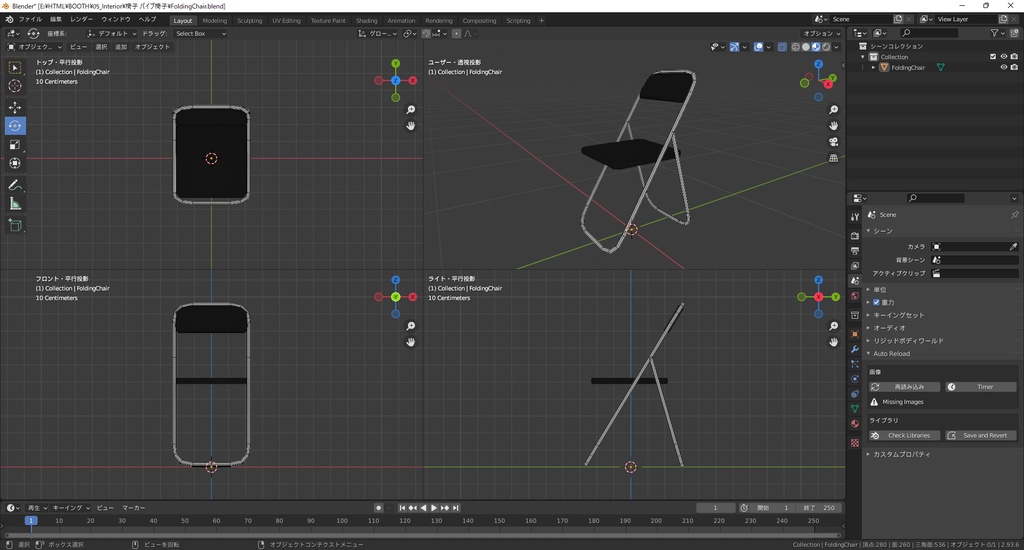The height and width of the screenshot is (550, 1024).
Task: Expand the 単位 (Units) panel
Action: point(880,289)
